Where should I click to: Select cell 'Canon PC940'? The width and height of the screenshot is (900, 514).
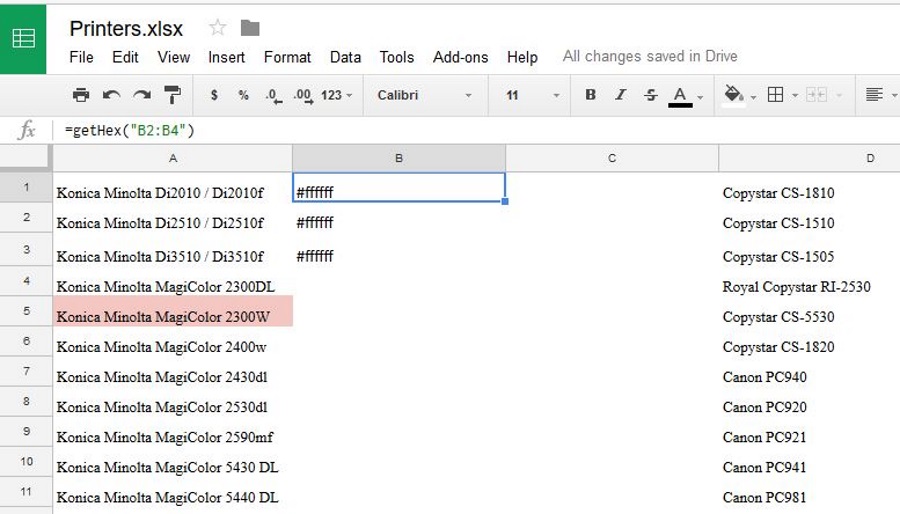point(809,372)
